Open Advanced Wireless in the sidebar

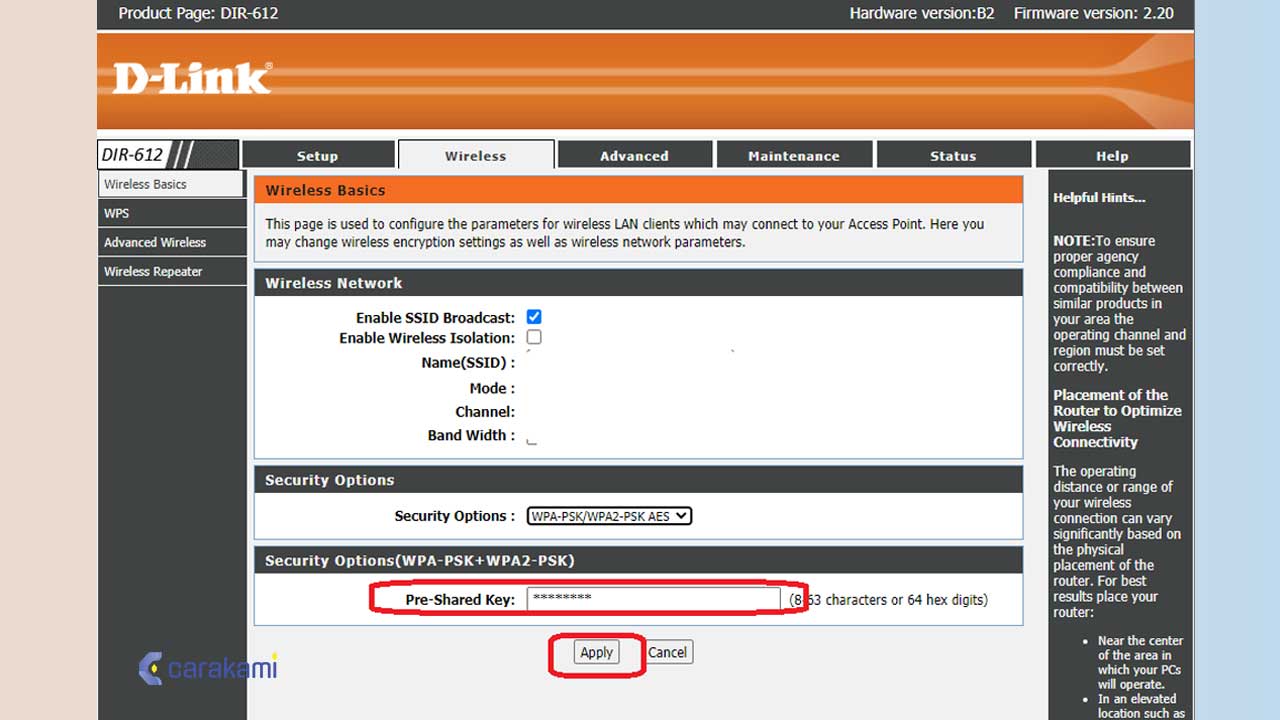coord(171,242)
